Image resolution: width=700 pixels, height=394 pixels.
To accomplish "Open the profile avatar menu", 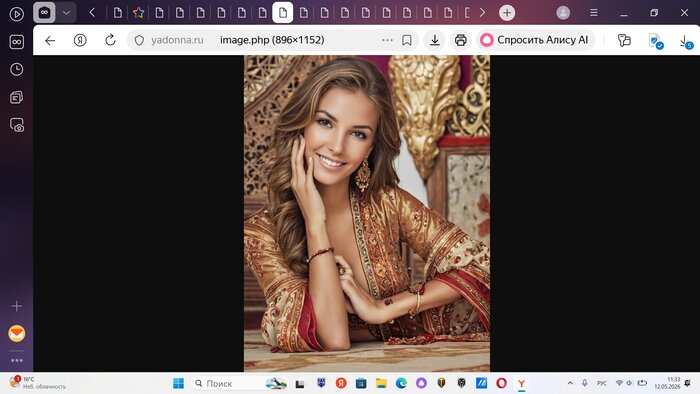I will 563,13.
